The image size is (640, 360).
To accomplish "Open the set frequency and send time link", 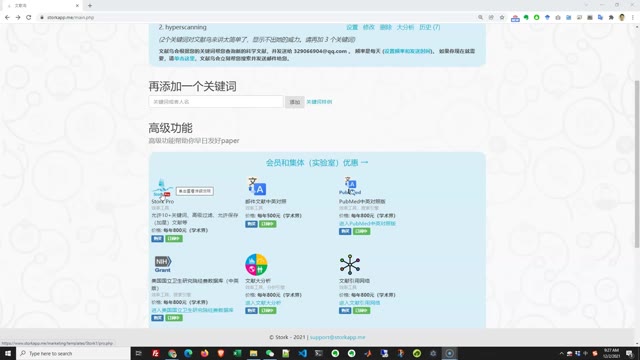I will 407,51.
